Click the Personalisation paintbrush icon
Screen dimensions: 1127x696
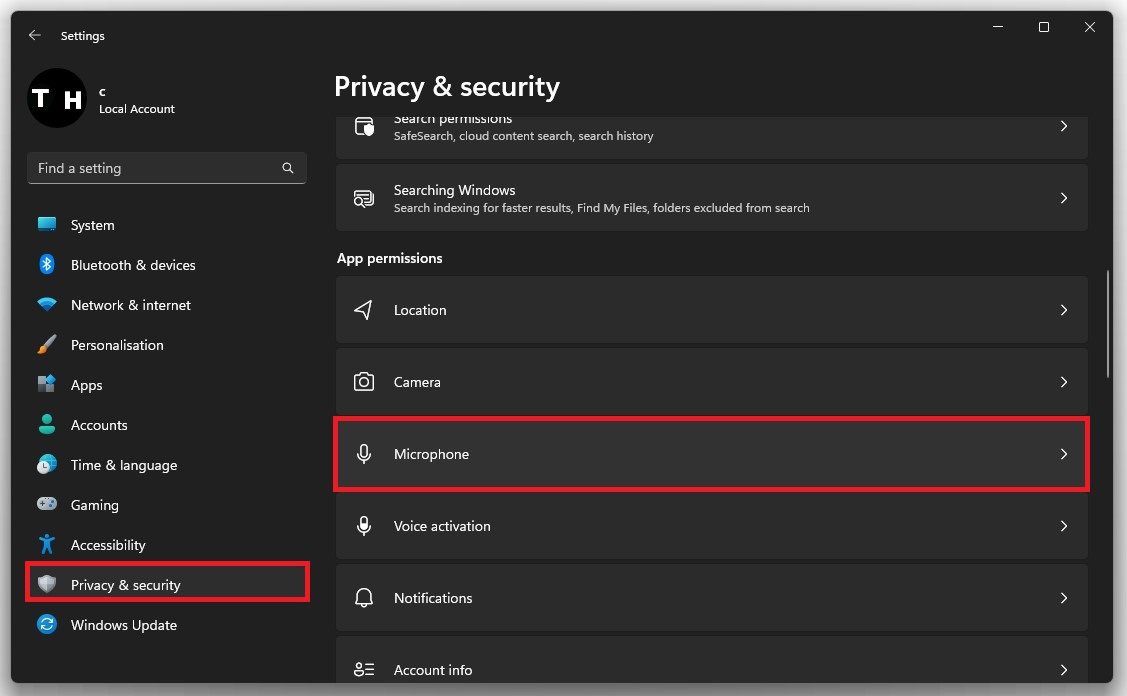[x=47, y=344]
